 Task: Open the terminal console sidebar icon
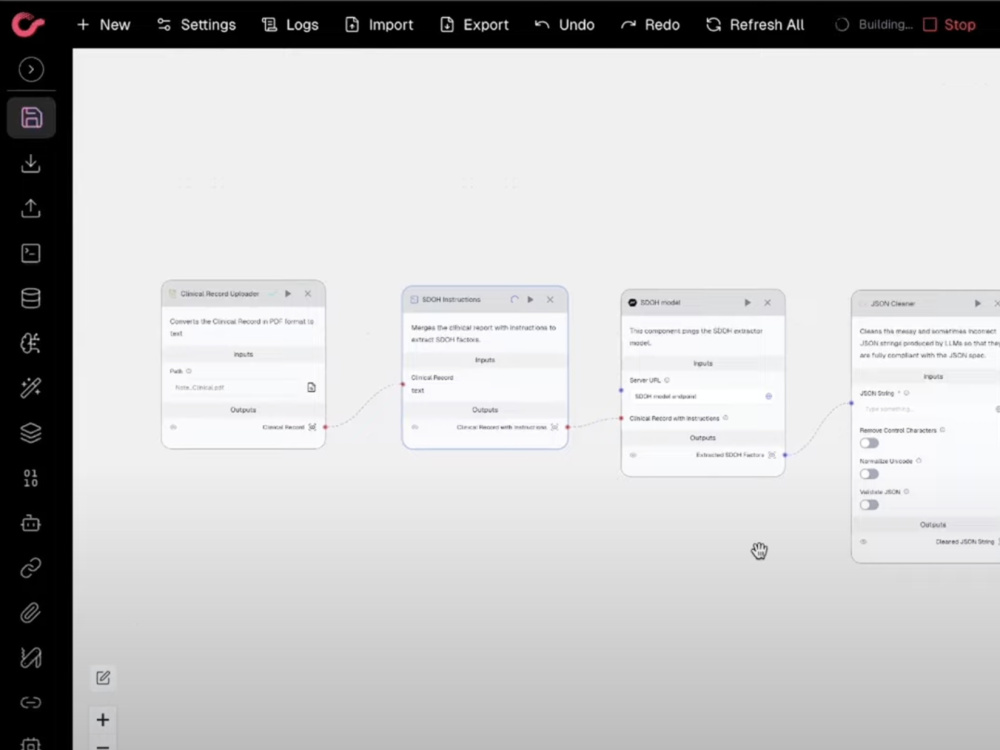tap(31, 253)
